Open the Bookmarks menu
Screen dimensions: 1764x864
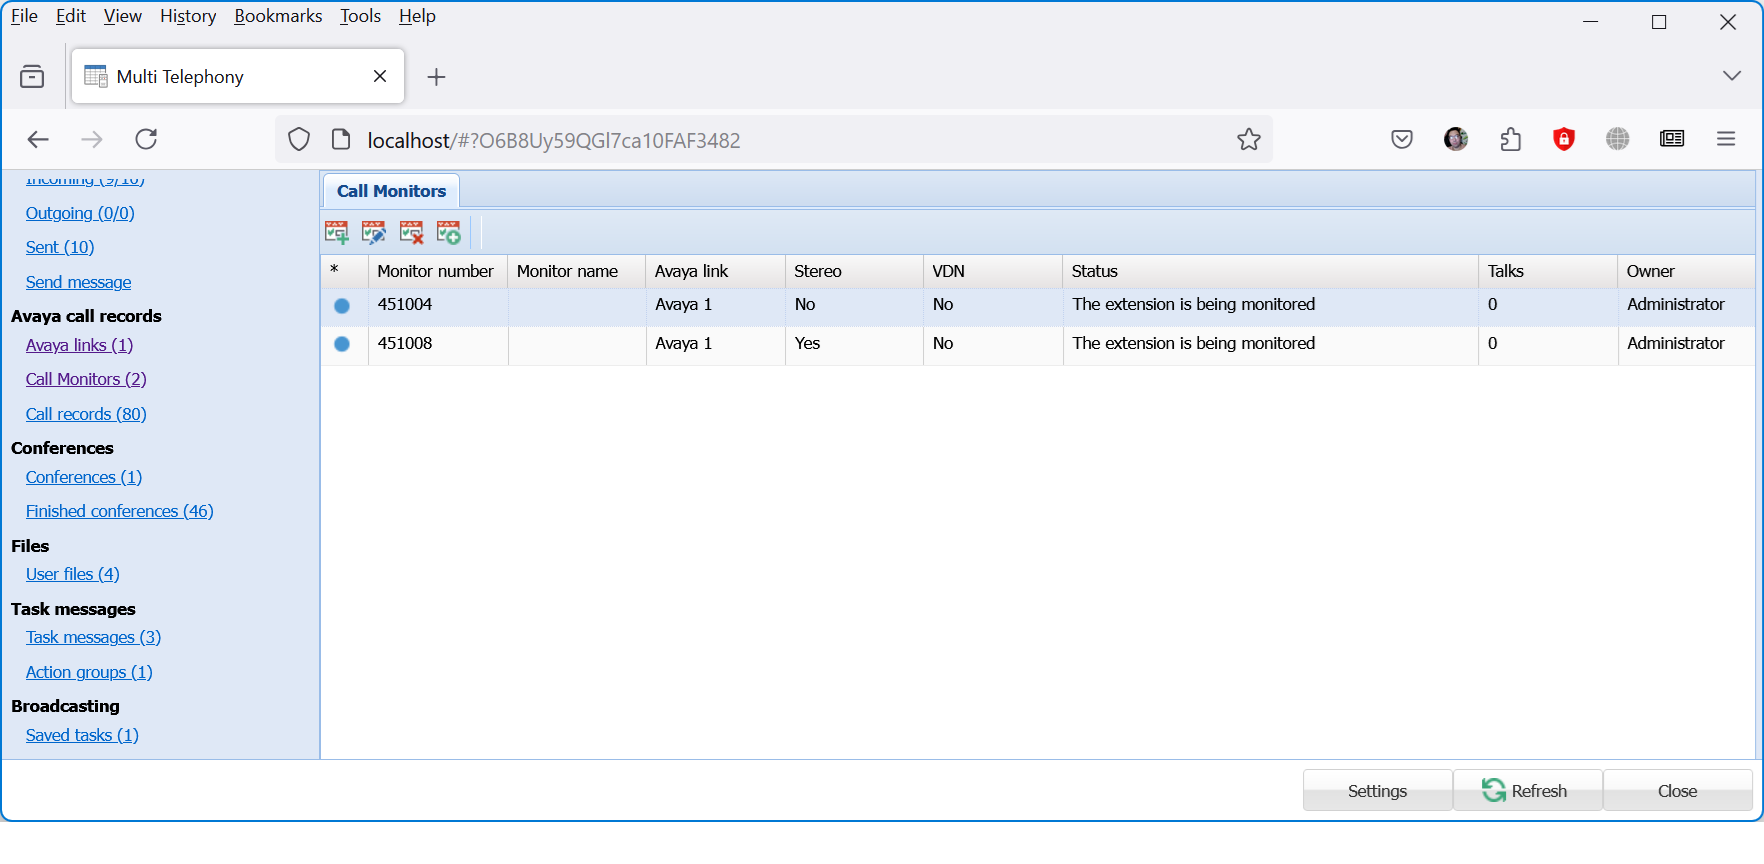[278, 16]
